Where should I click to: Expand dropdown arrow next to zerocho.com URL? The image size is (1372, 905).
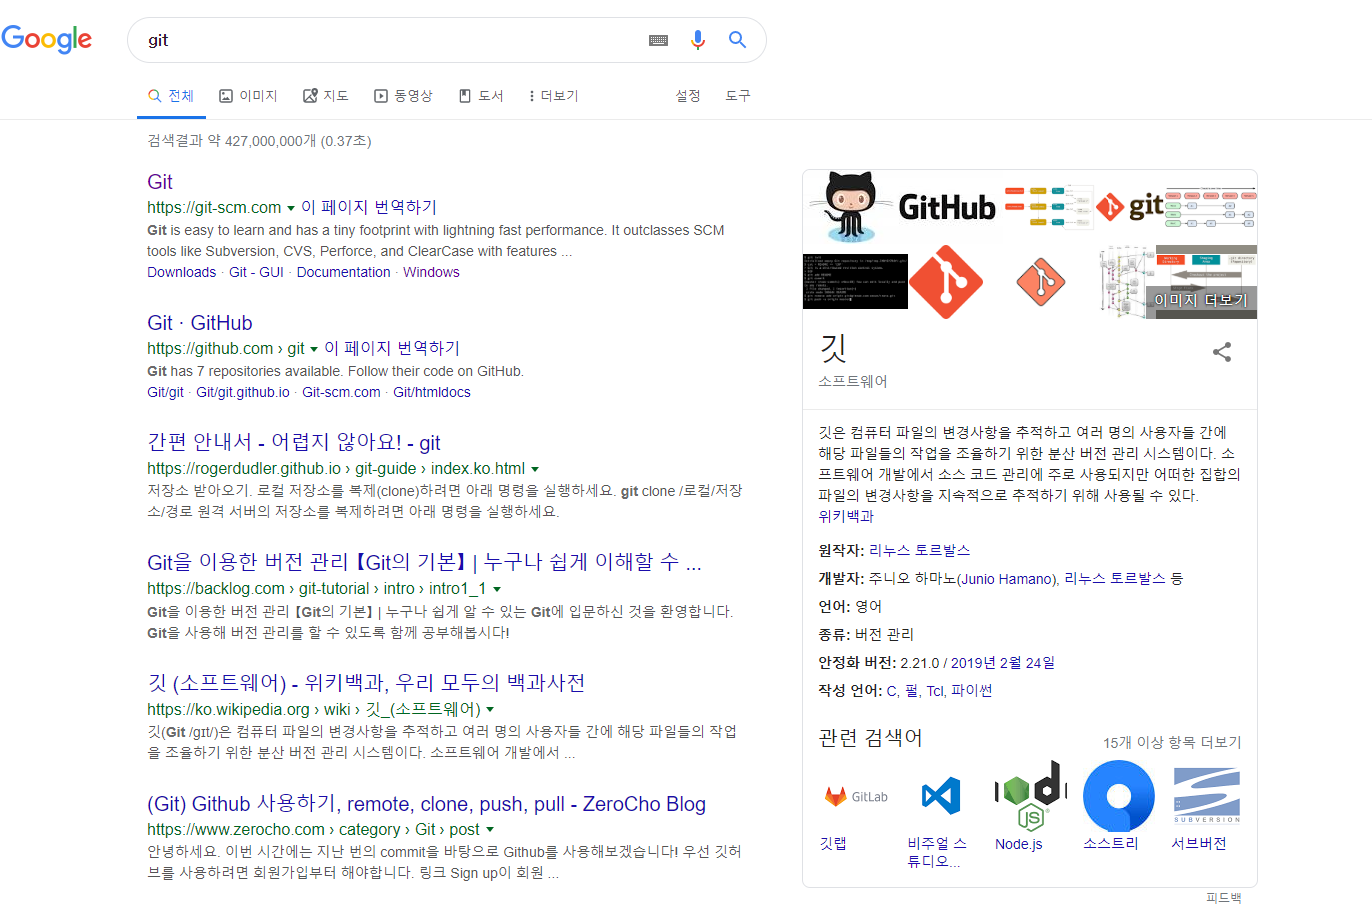(x=490, y=830)
